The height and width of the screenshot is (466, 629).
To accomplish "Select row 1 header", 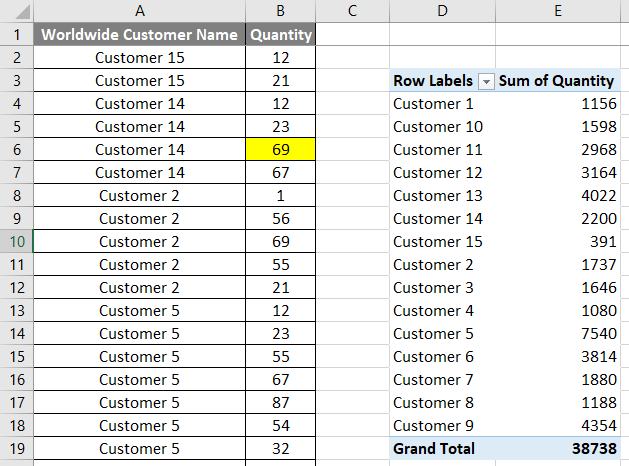I will coord(16,34).
